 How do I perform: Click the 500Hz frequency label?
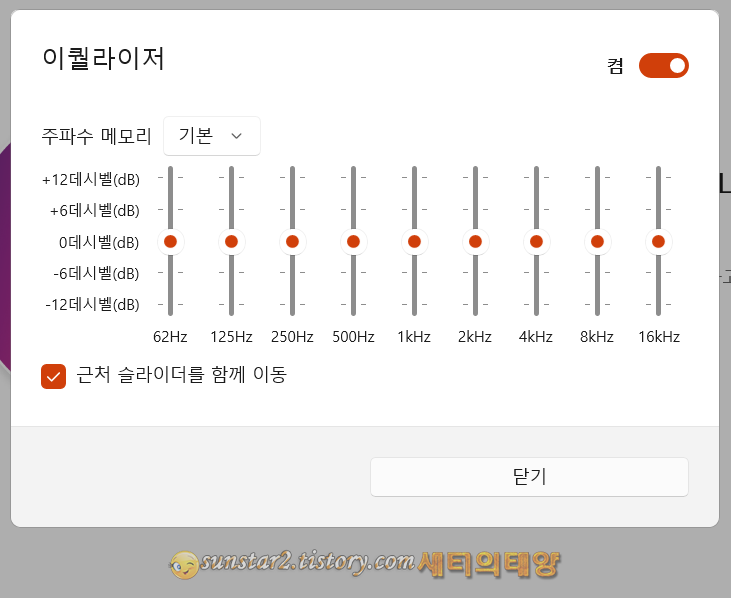coord(353,337)
